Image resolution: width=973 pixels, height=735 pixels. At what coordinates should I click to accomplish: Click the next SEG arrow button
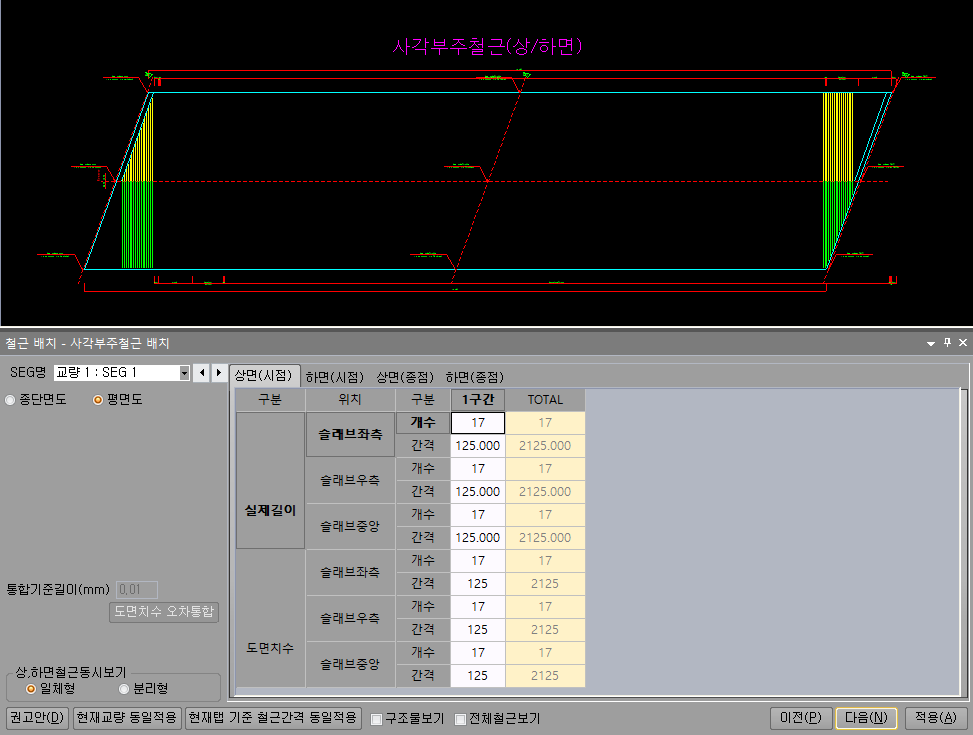click(218, 372)
